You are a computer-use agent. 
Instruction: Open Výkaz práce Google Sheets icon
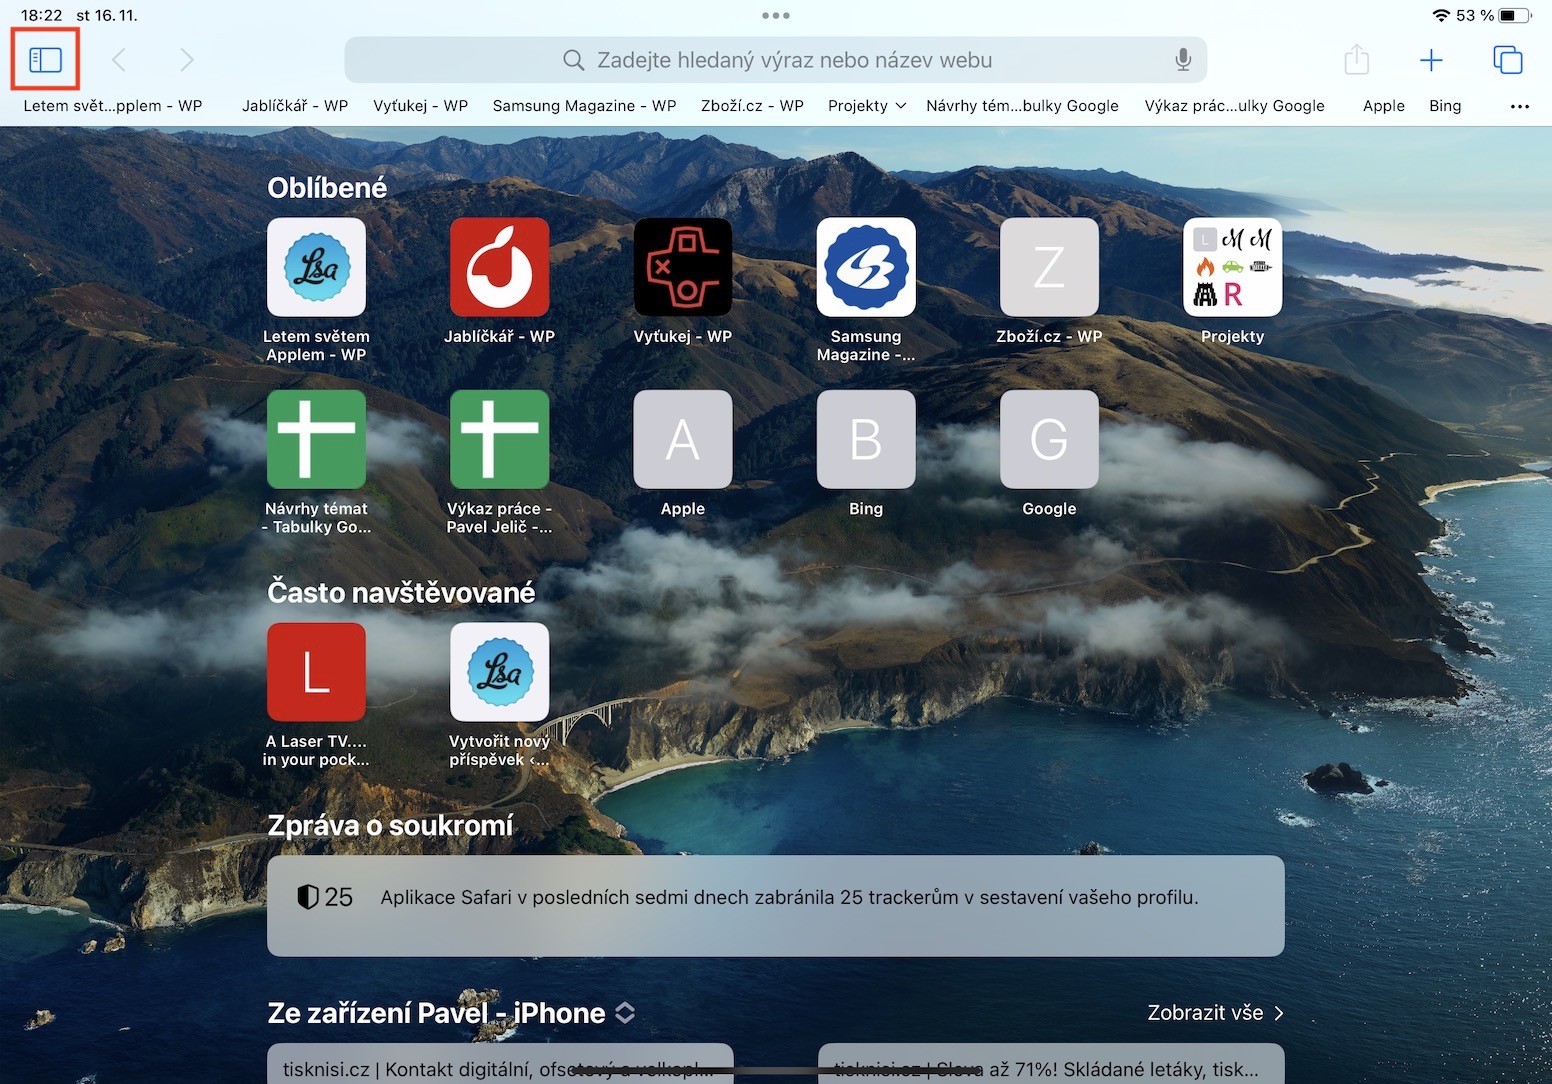[x=499, y=439]
